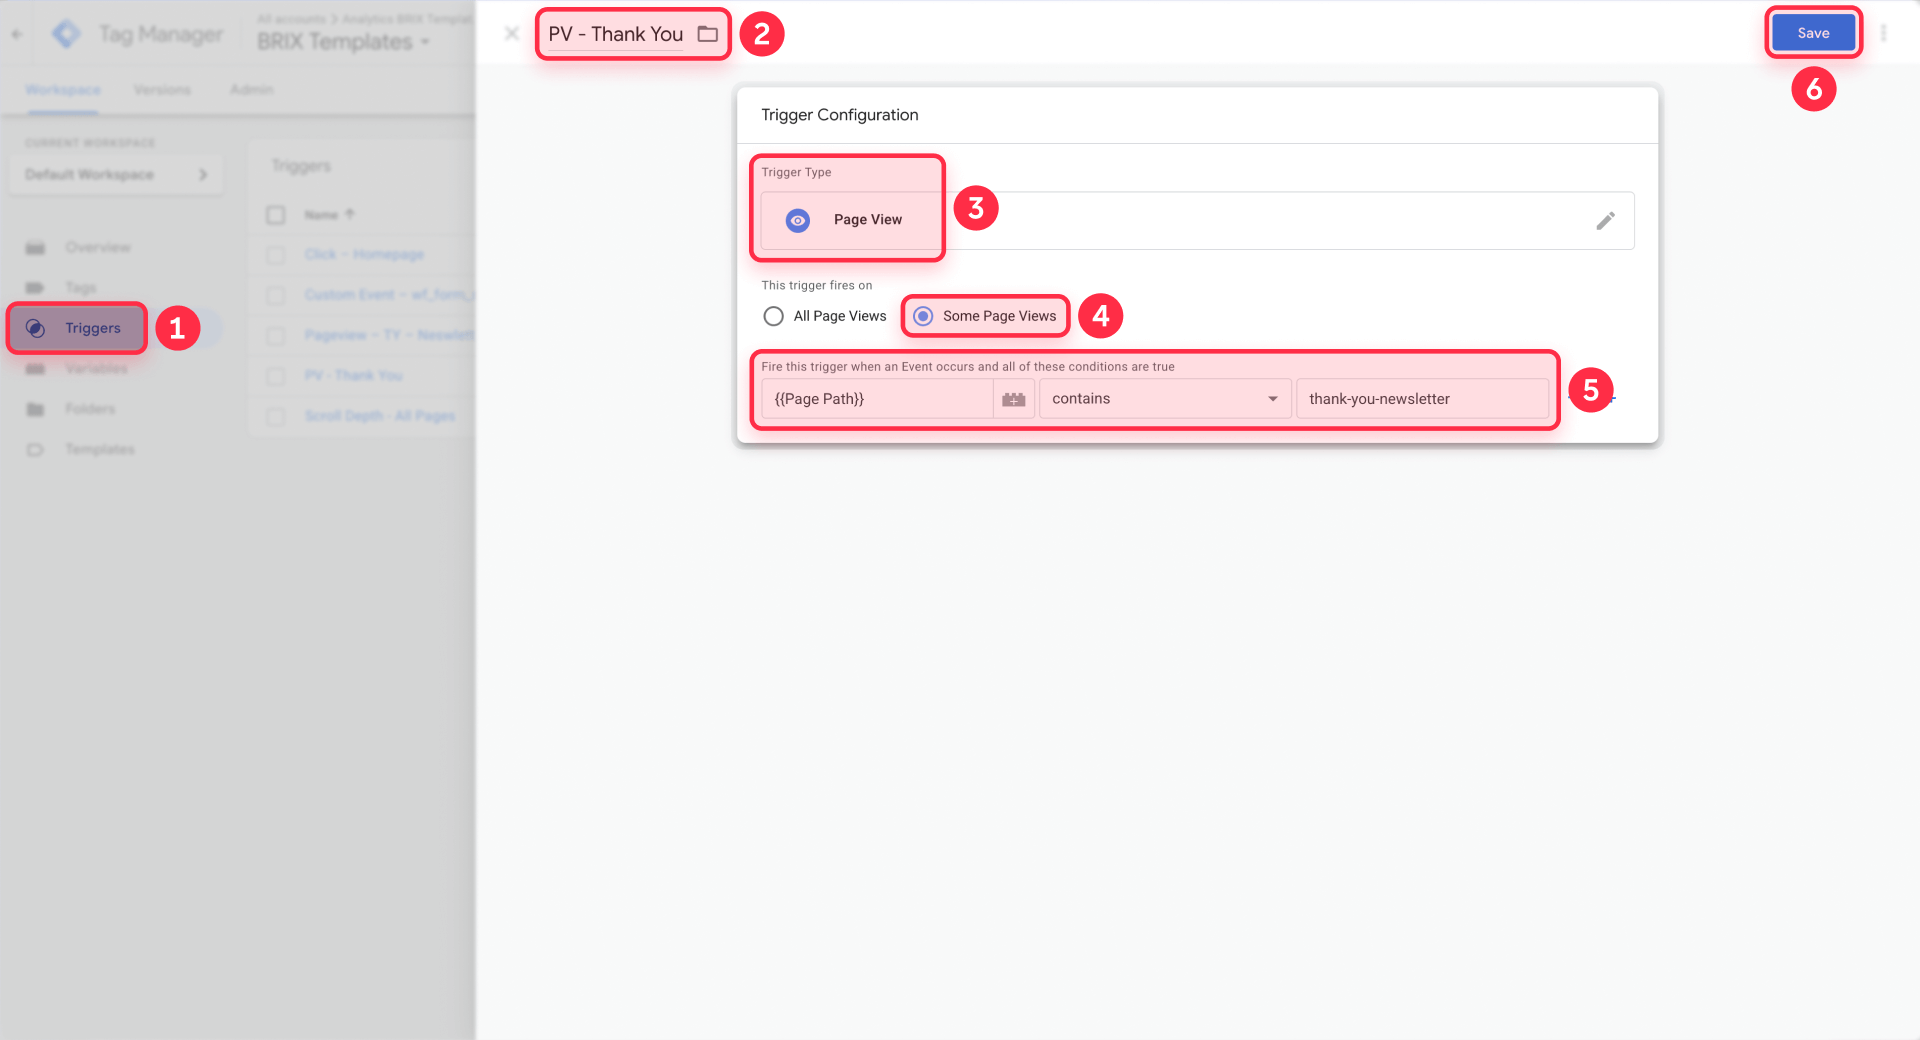Sort triggers by the Name column header
This screenshot has width=1920, height=1040.
click(329, 215)
